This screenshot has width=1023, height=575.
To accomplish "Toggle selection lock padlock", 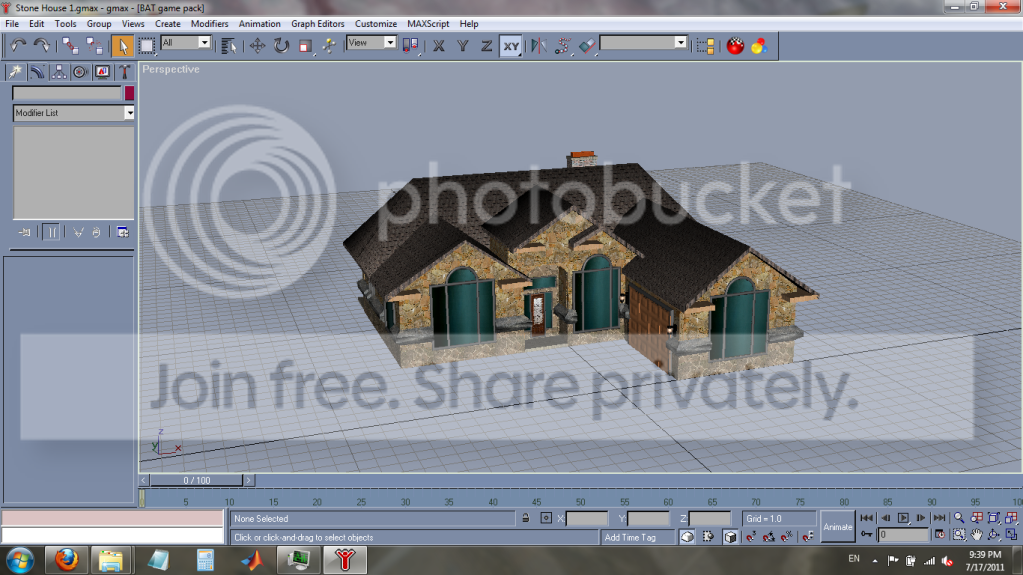I will tap(525, 518).
